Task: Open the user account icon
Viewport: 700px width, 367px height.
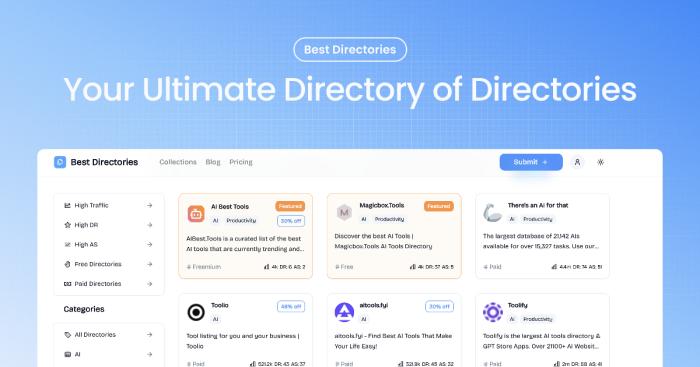Action: (577, 162)
